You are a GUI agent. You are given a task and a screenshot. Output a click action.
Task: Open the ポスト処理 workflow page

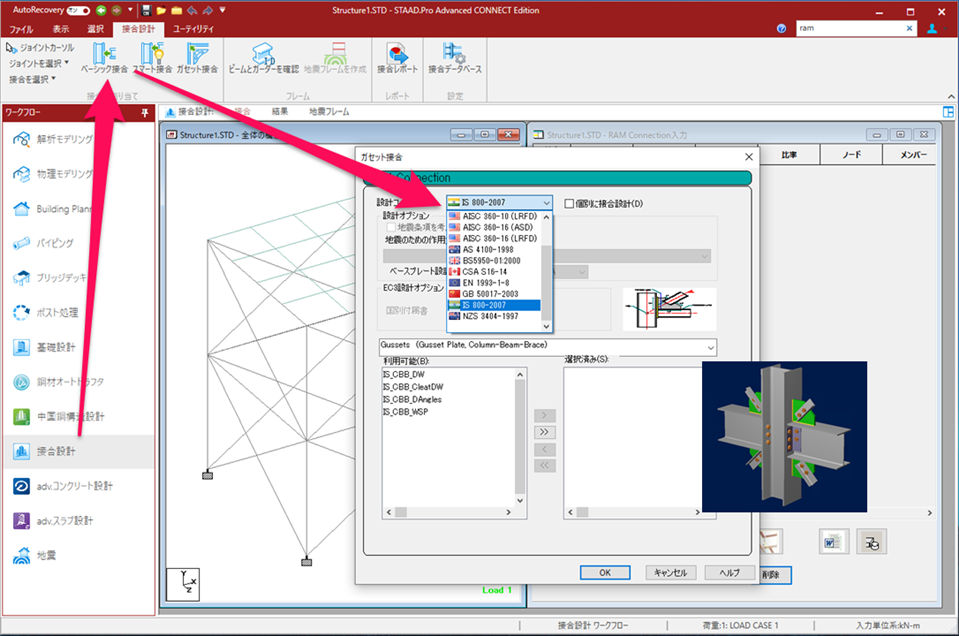point(78,312)
